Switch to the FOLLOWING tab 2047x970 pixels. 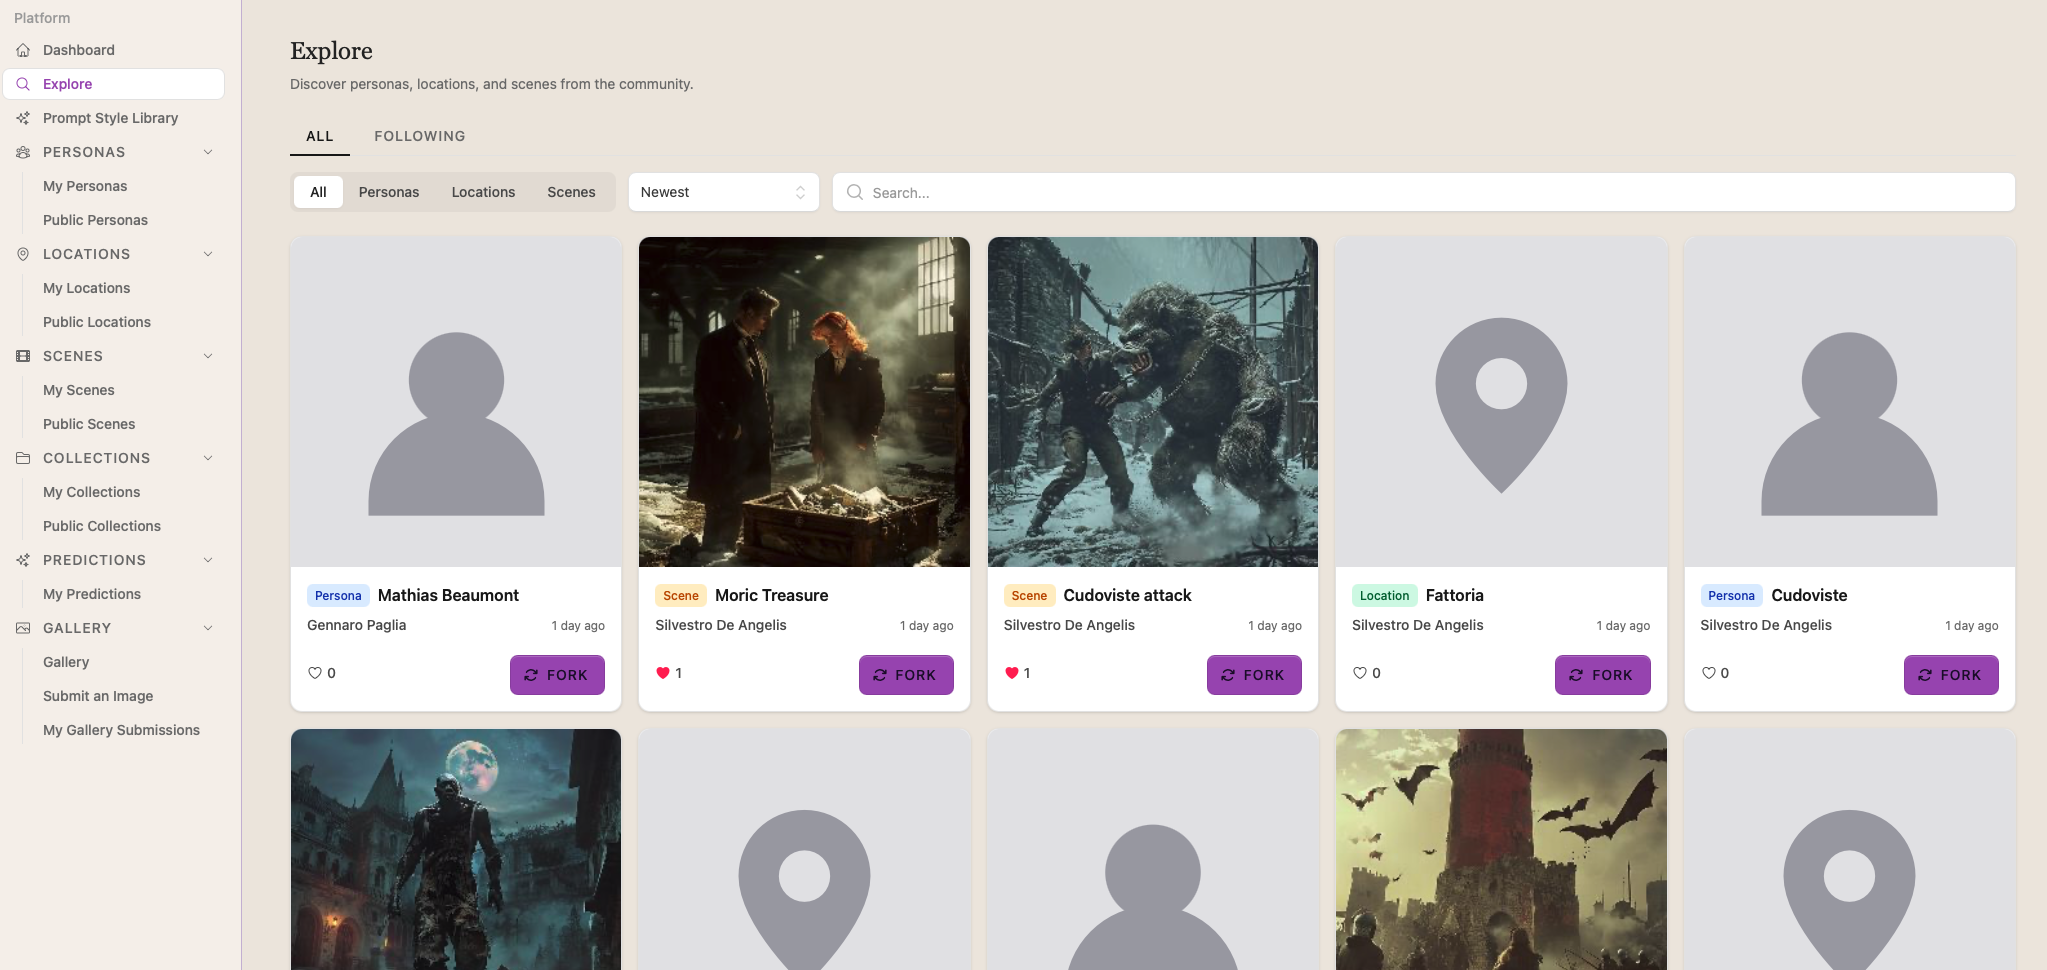(420, 136)
